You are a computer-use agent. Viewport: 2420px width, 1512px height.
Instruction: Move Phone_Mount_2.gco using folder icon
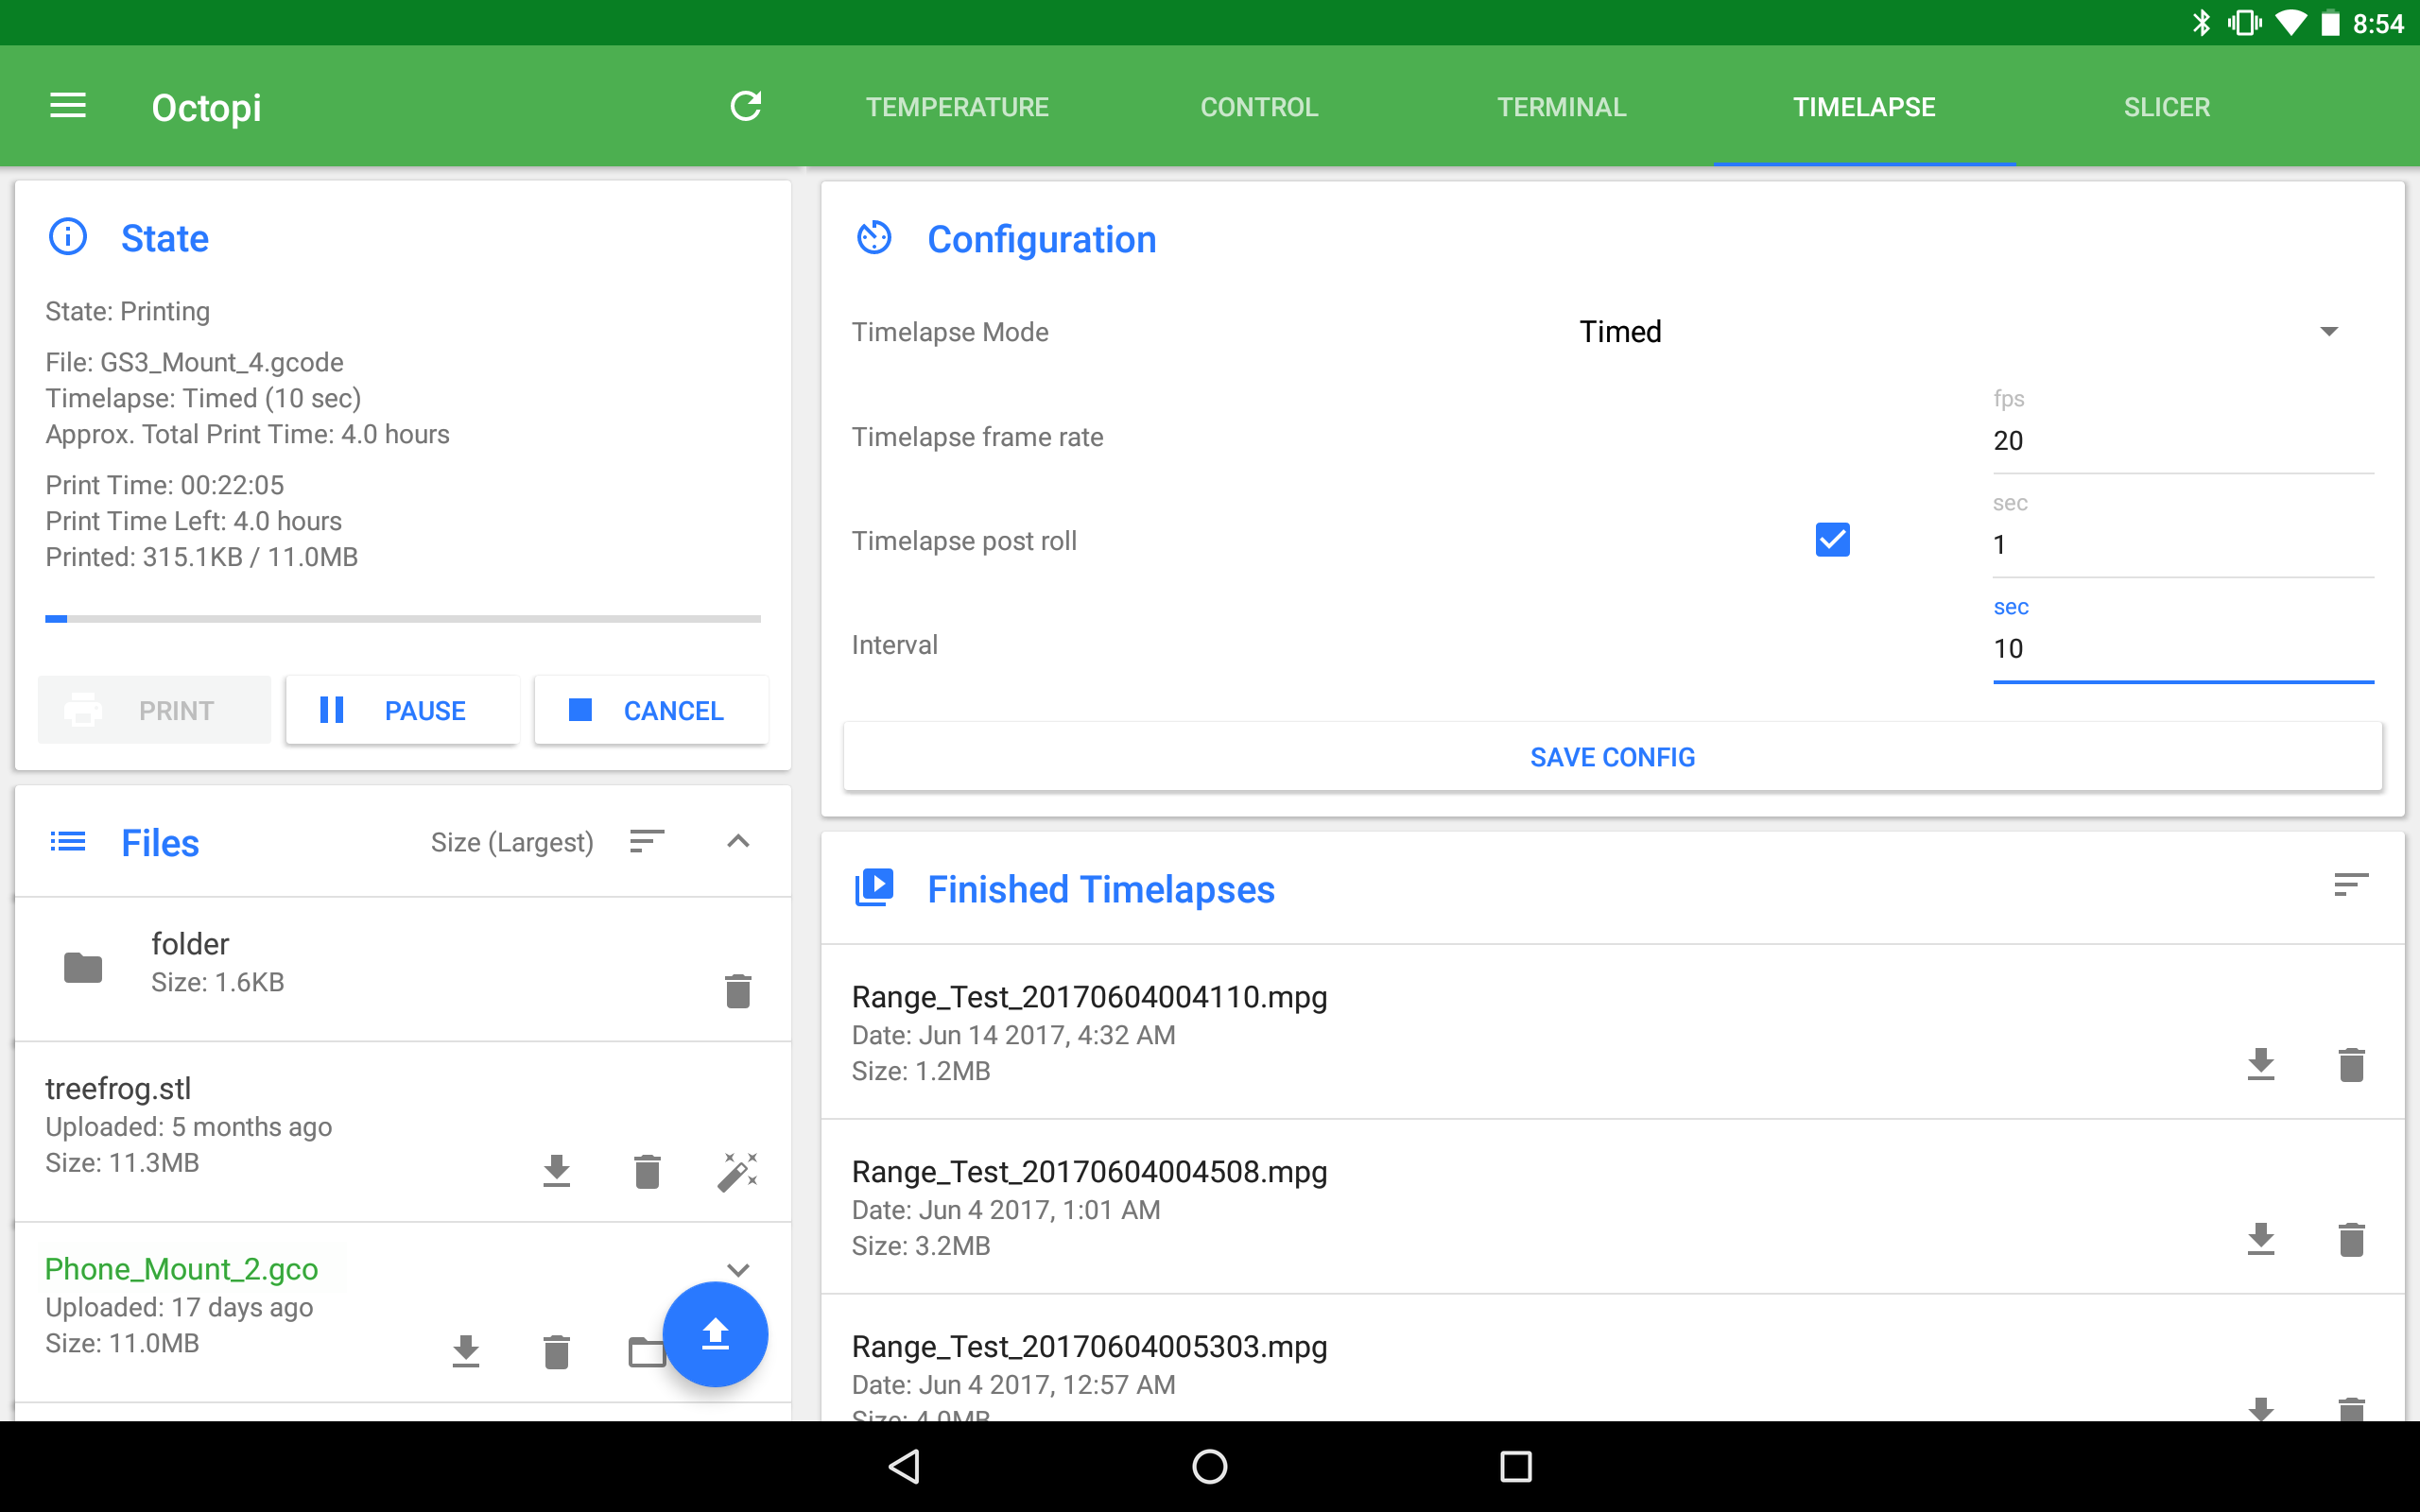pos(646,1351)
